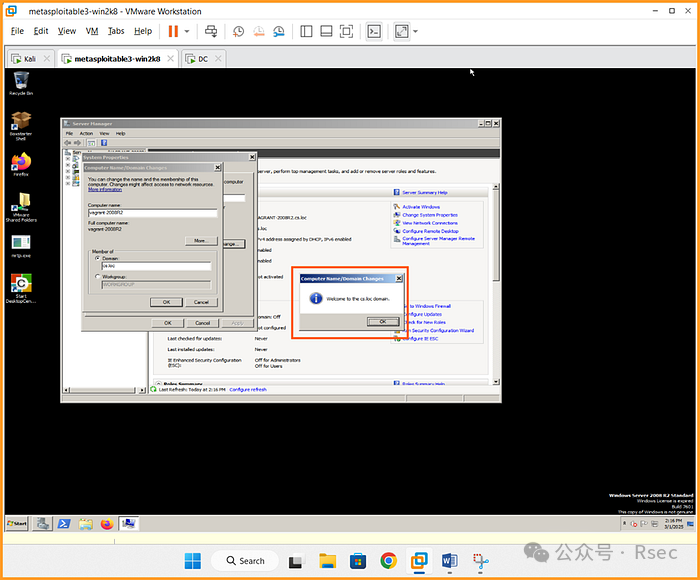The height and width of the screenshot is (580, 700).
Task: Expand the first Server Manager tree node
Action: tap(68, 158)
